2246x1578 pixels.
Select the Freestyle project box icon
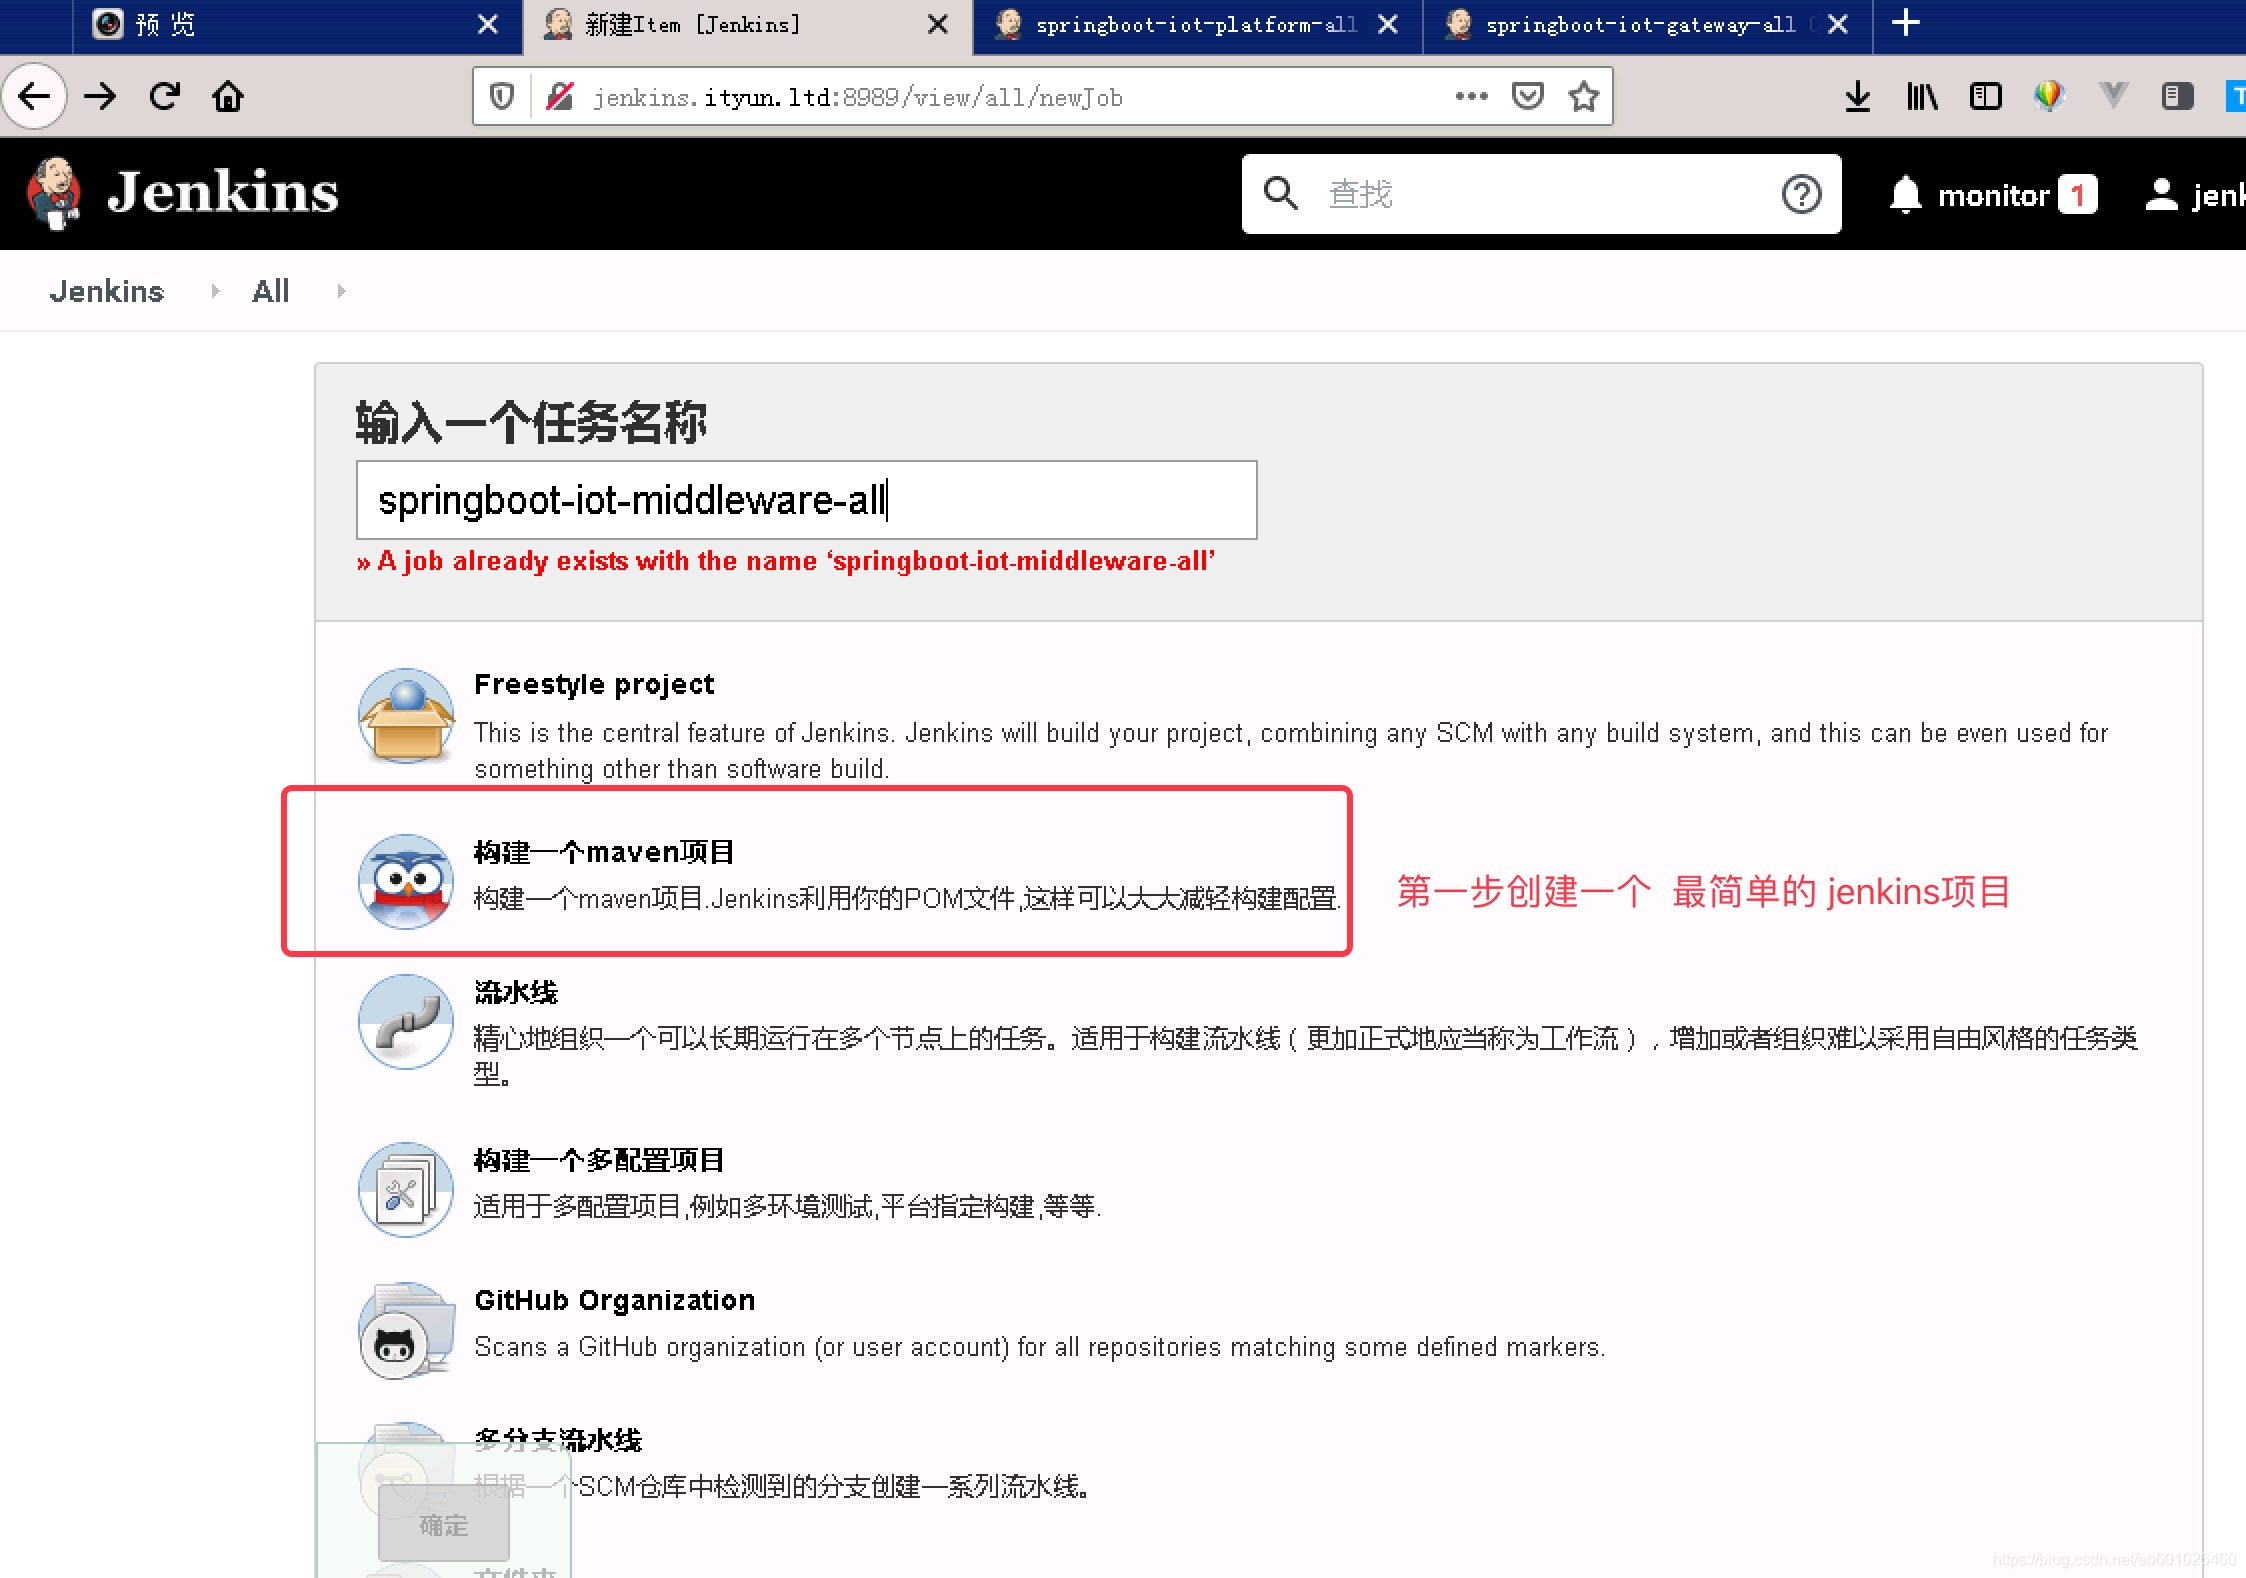[x=406, y=716]
